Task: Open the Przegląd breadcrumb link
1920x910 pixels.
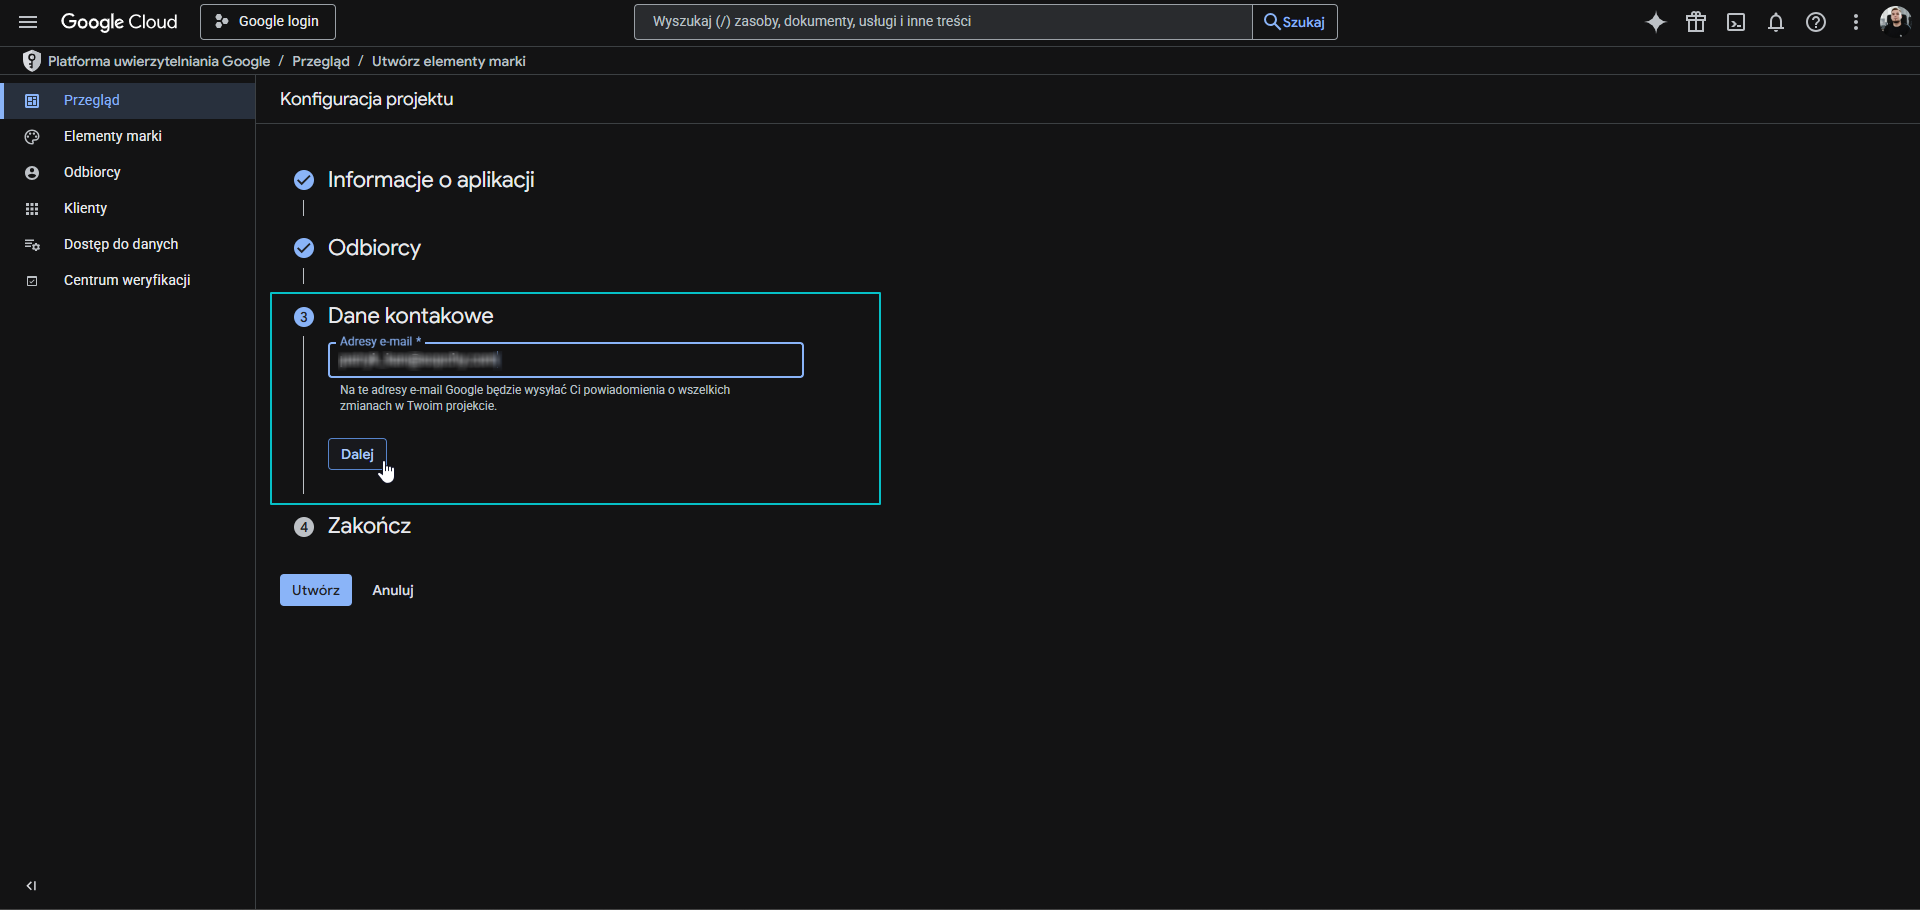Action: pos(320,61)
